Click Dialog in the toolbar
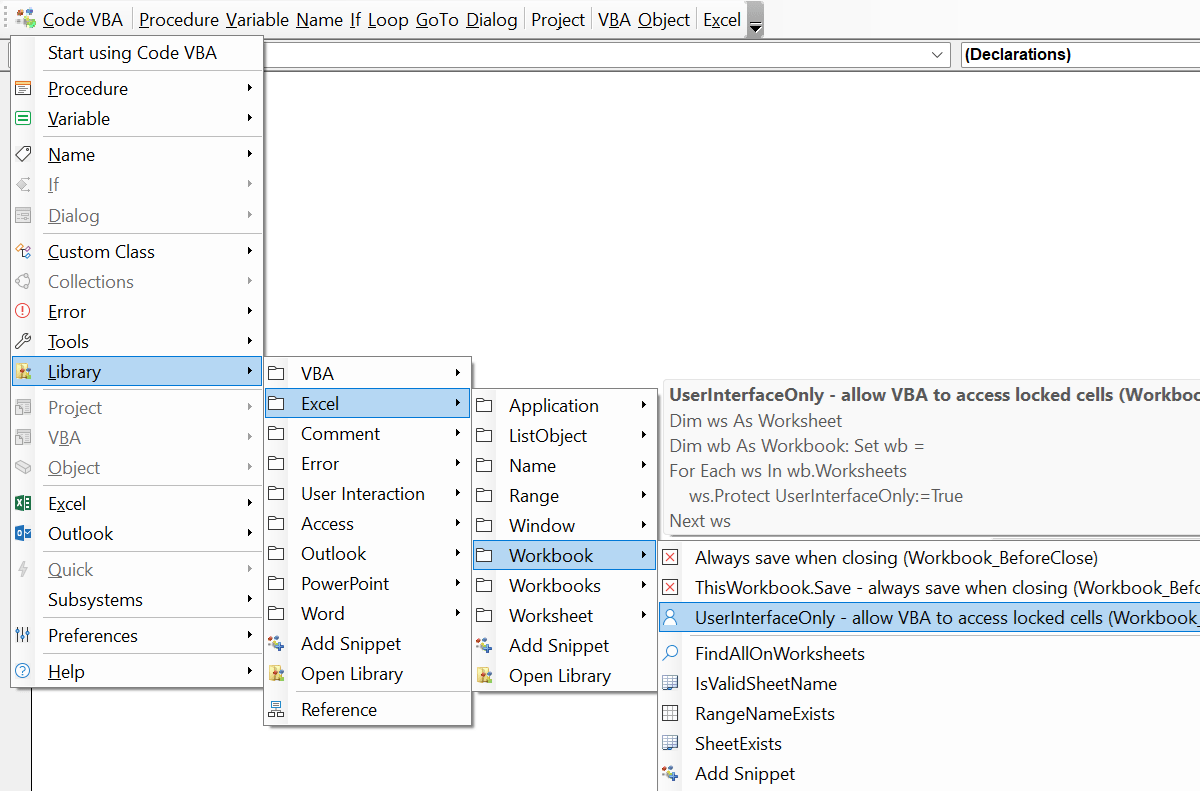Viewport: 1200px width, 800px height. (492, 20)
